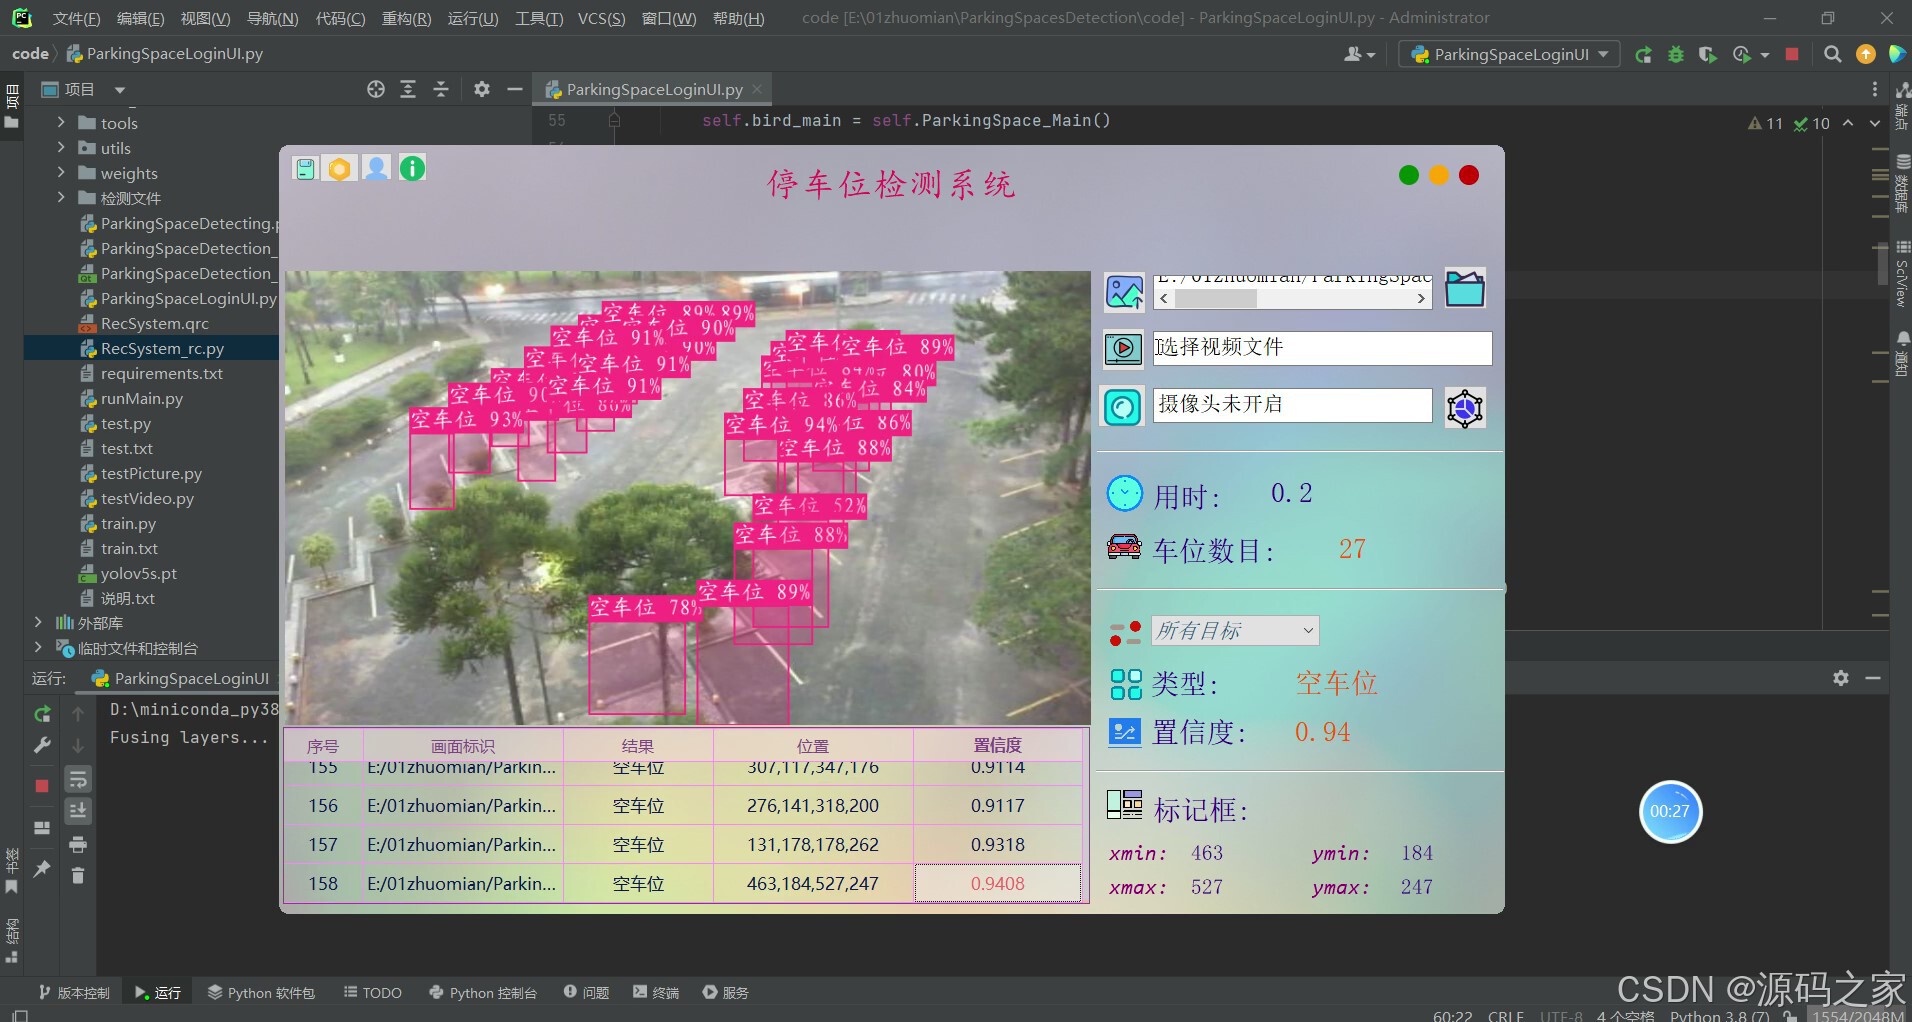Click the green info icon
This screenshot has width=1912, height=1022.
pyautogui.click(x=411, y=168)
